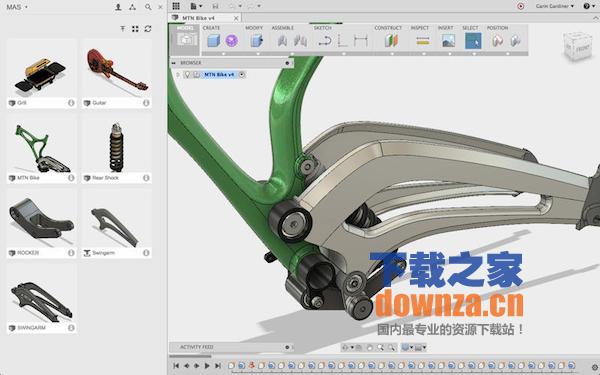Viewport: 600px width, 375px height.
Task: Expand the MTN Bike v4 browser node
Action: click(178, 75)
